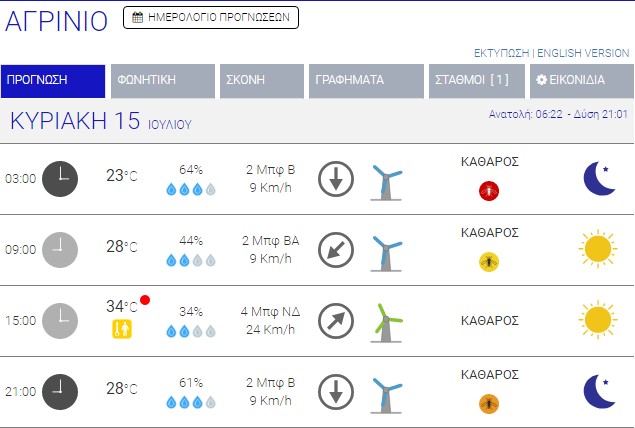Click the moon icon for 21:00
Viewport: 635px width, 428px height.
click(598, 392)
